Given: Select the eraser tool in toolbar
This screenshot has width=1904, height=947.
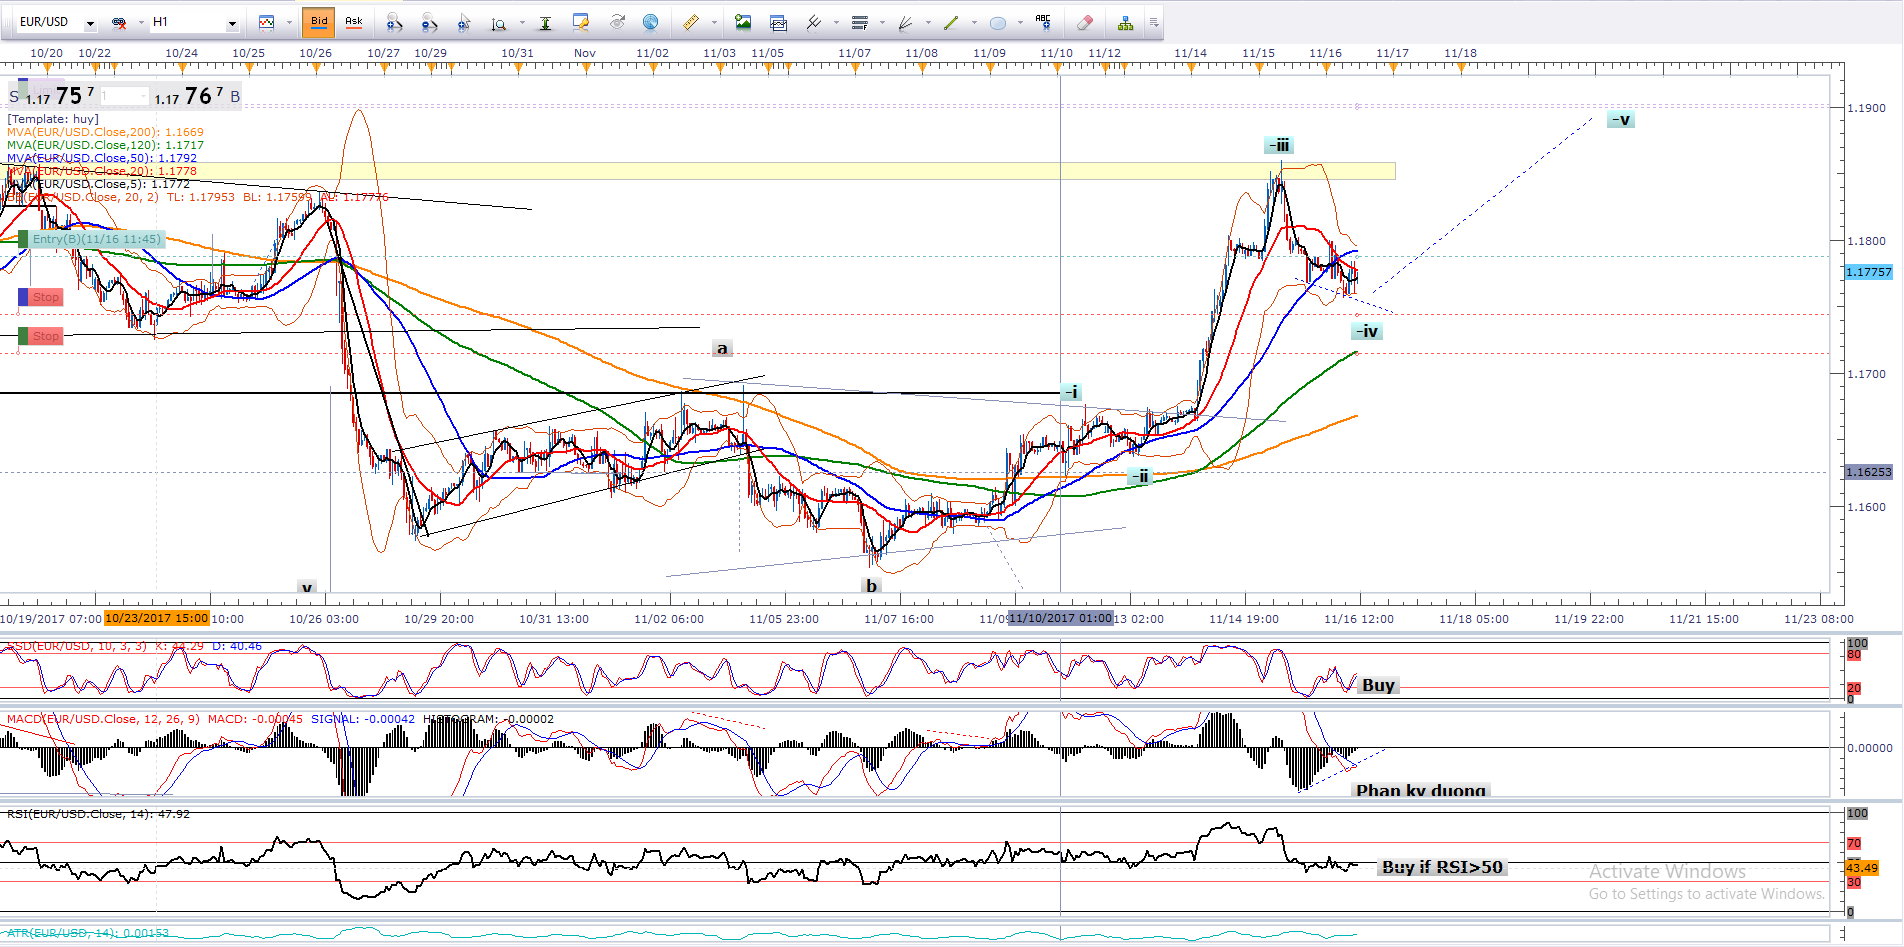Looking at the screenshot, I should tap(1084, 22).
